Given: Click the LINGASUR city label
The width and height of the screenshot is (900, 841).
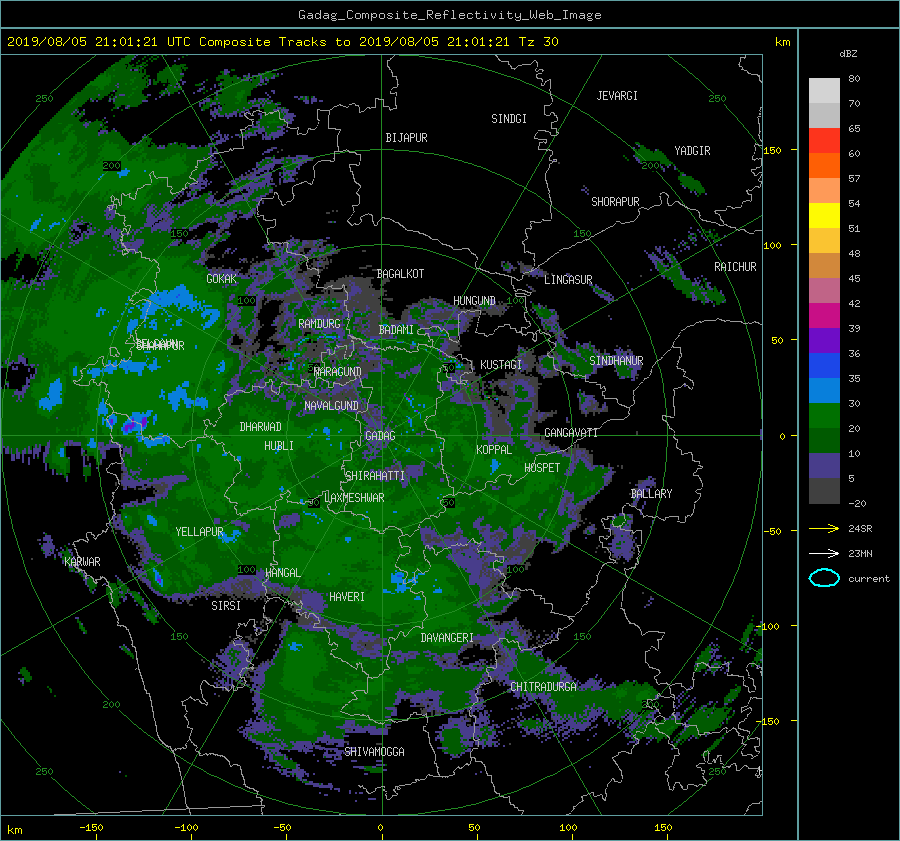Looking at the screenshot, I should click(x=568, y=280).
